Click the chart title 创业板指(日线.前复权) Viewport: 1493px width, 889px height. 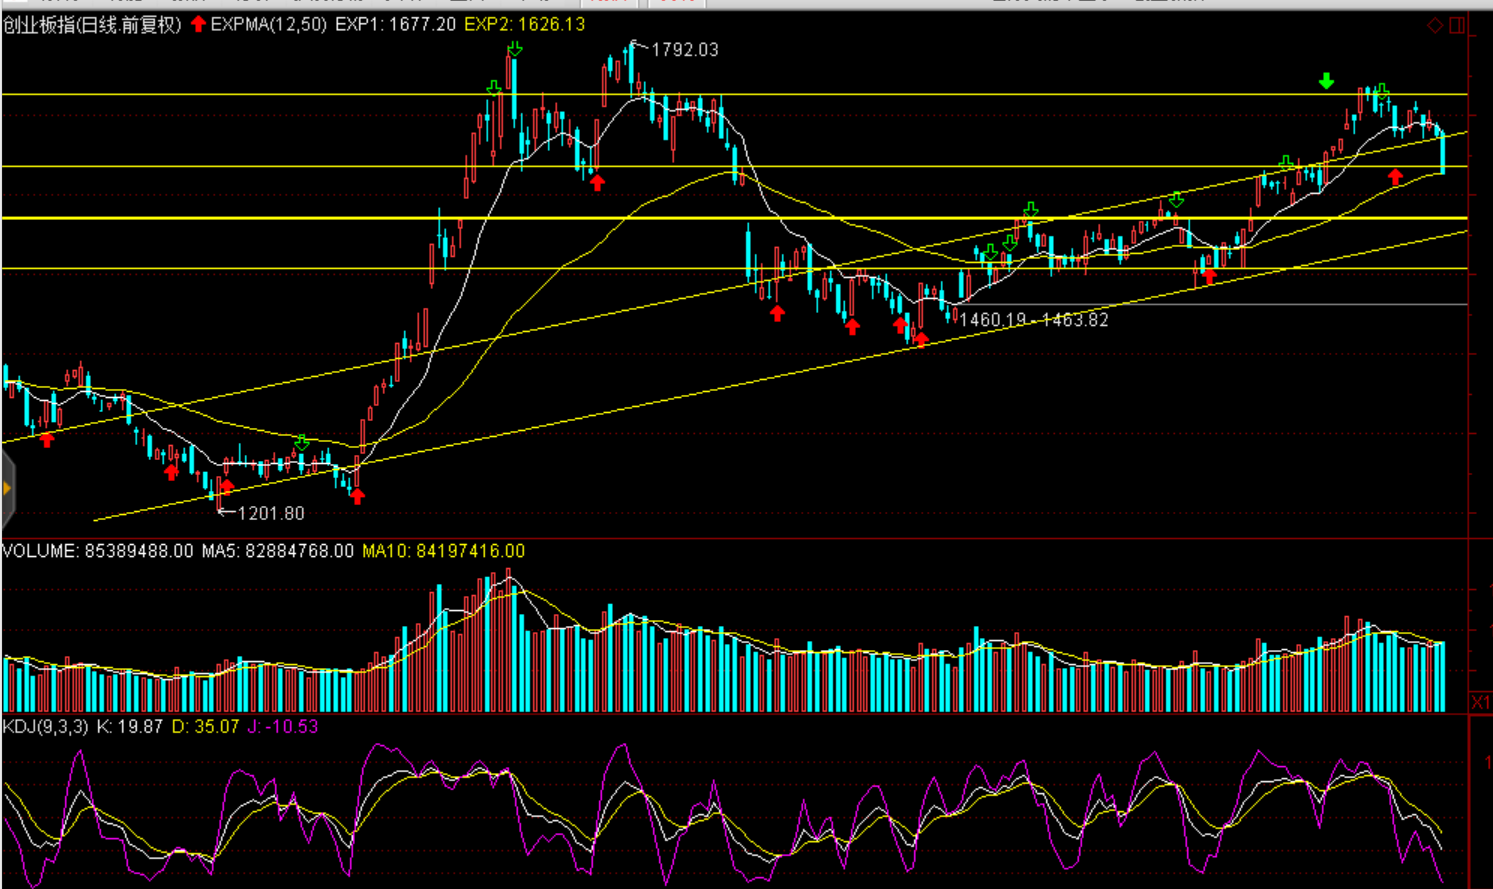click(92, 25)
